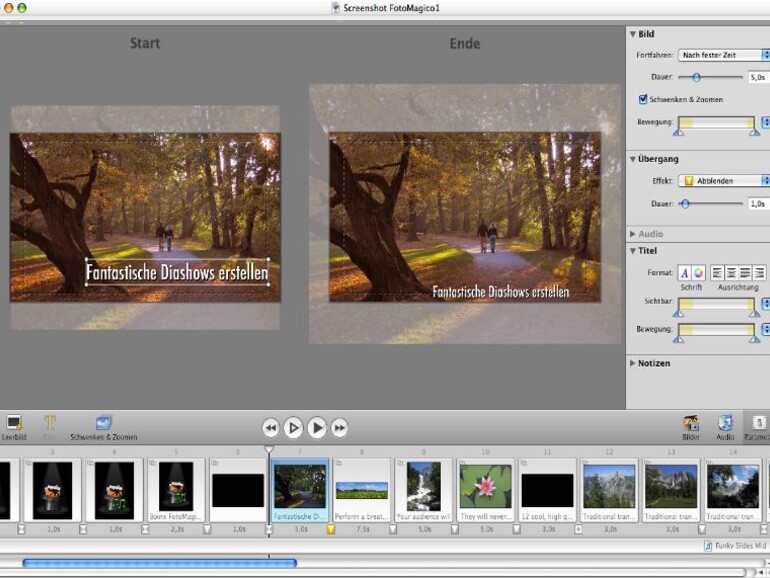Screen dimensions: 770x578
Task: Toggle the Schwenken & Zoomen checkbox
Action: 643,99
